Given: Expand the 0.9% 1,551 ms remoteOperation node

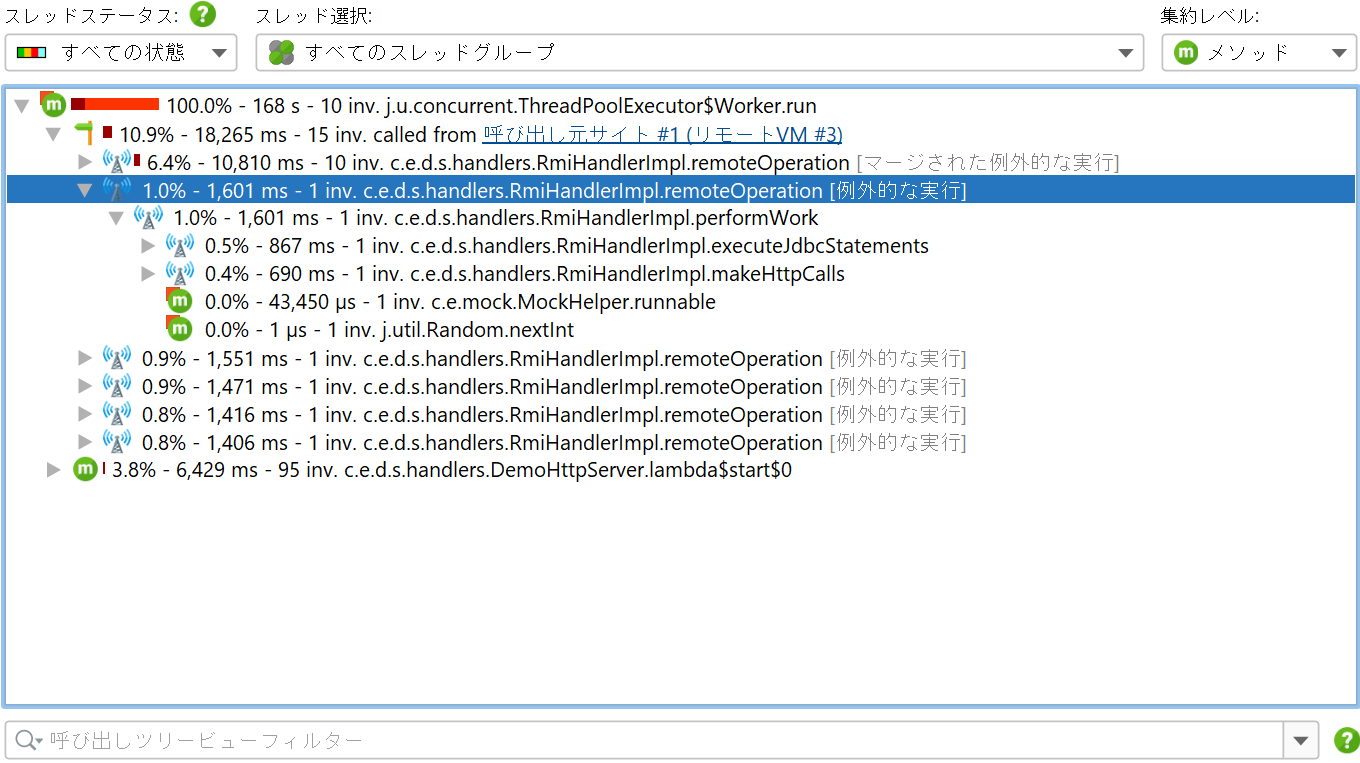Looking at the screenshot, I should 85,358.
